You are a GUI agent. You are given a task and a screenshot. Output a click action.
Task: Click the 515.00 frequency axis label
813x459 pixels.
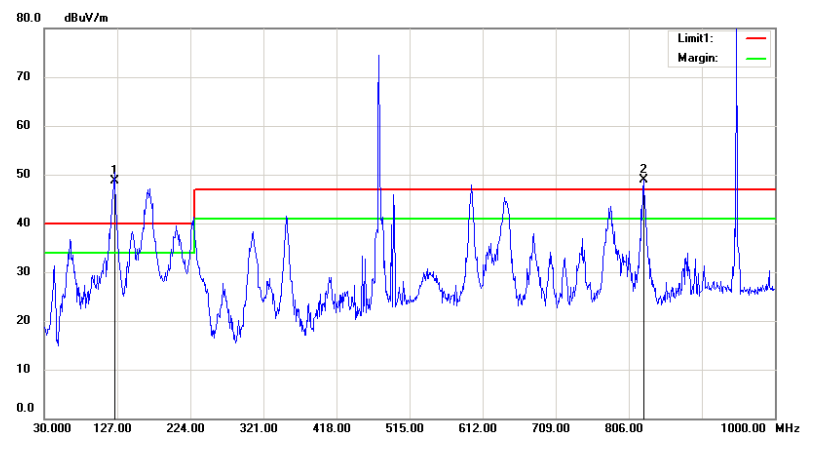click(405, 428)
